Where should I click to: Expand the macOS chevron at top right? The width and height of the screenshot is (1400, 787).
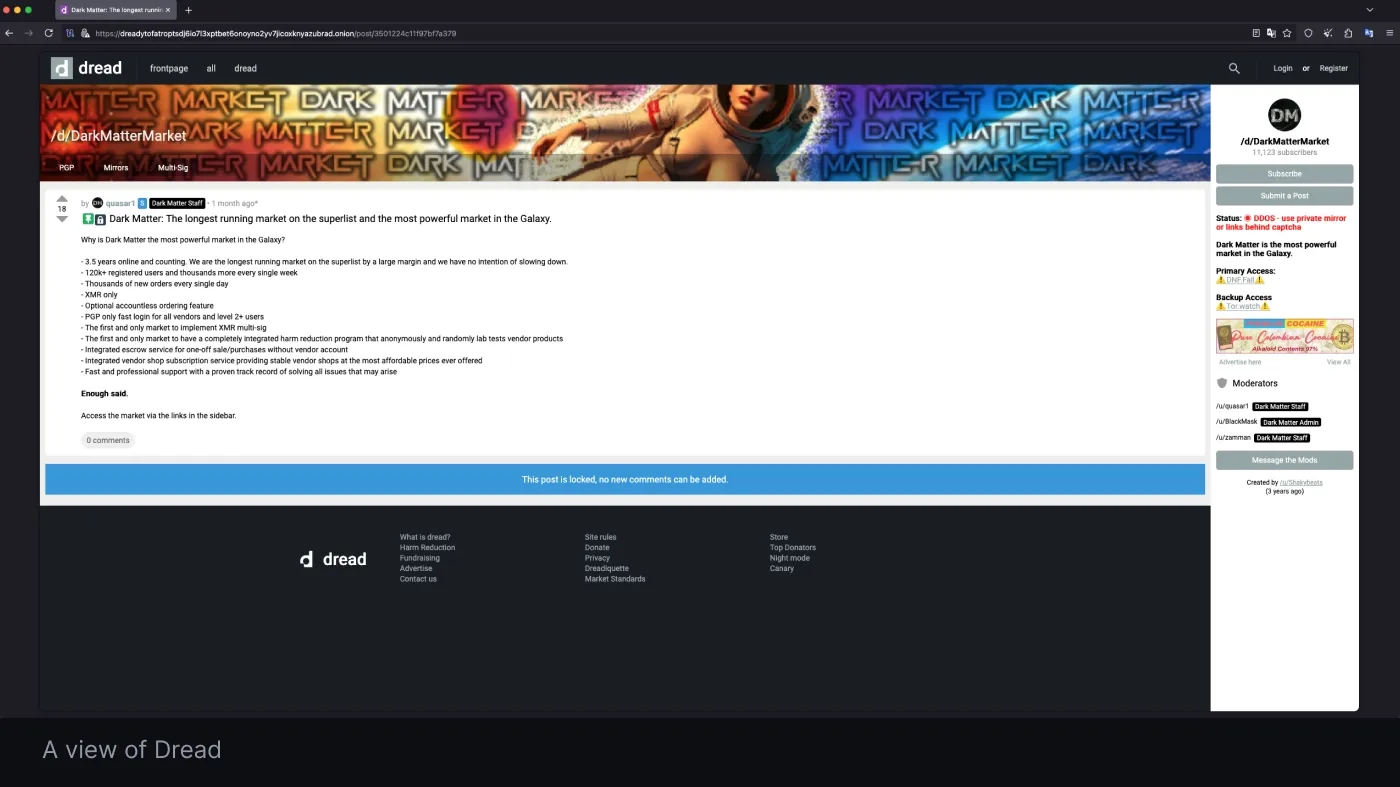point(1371,9)
